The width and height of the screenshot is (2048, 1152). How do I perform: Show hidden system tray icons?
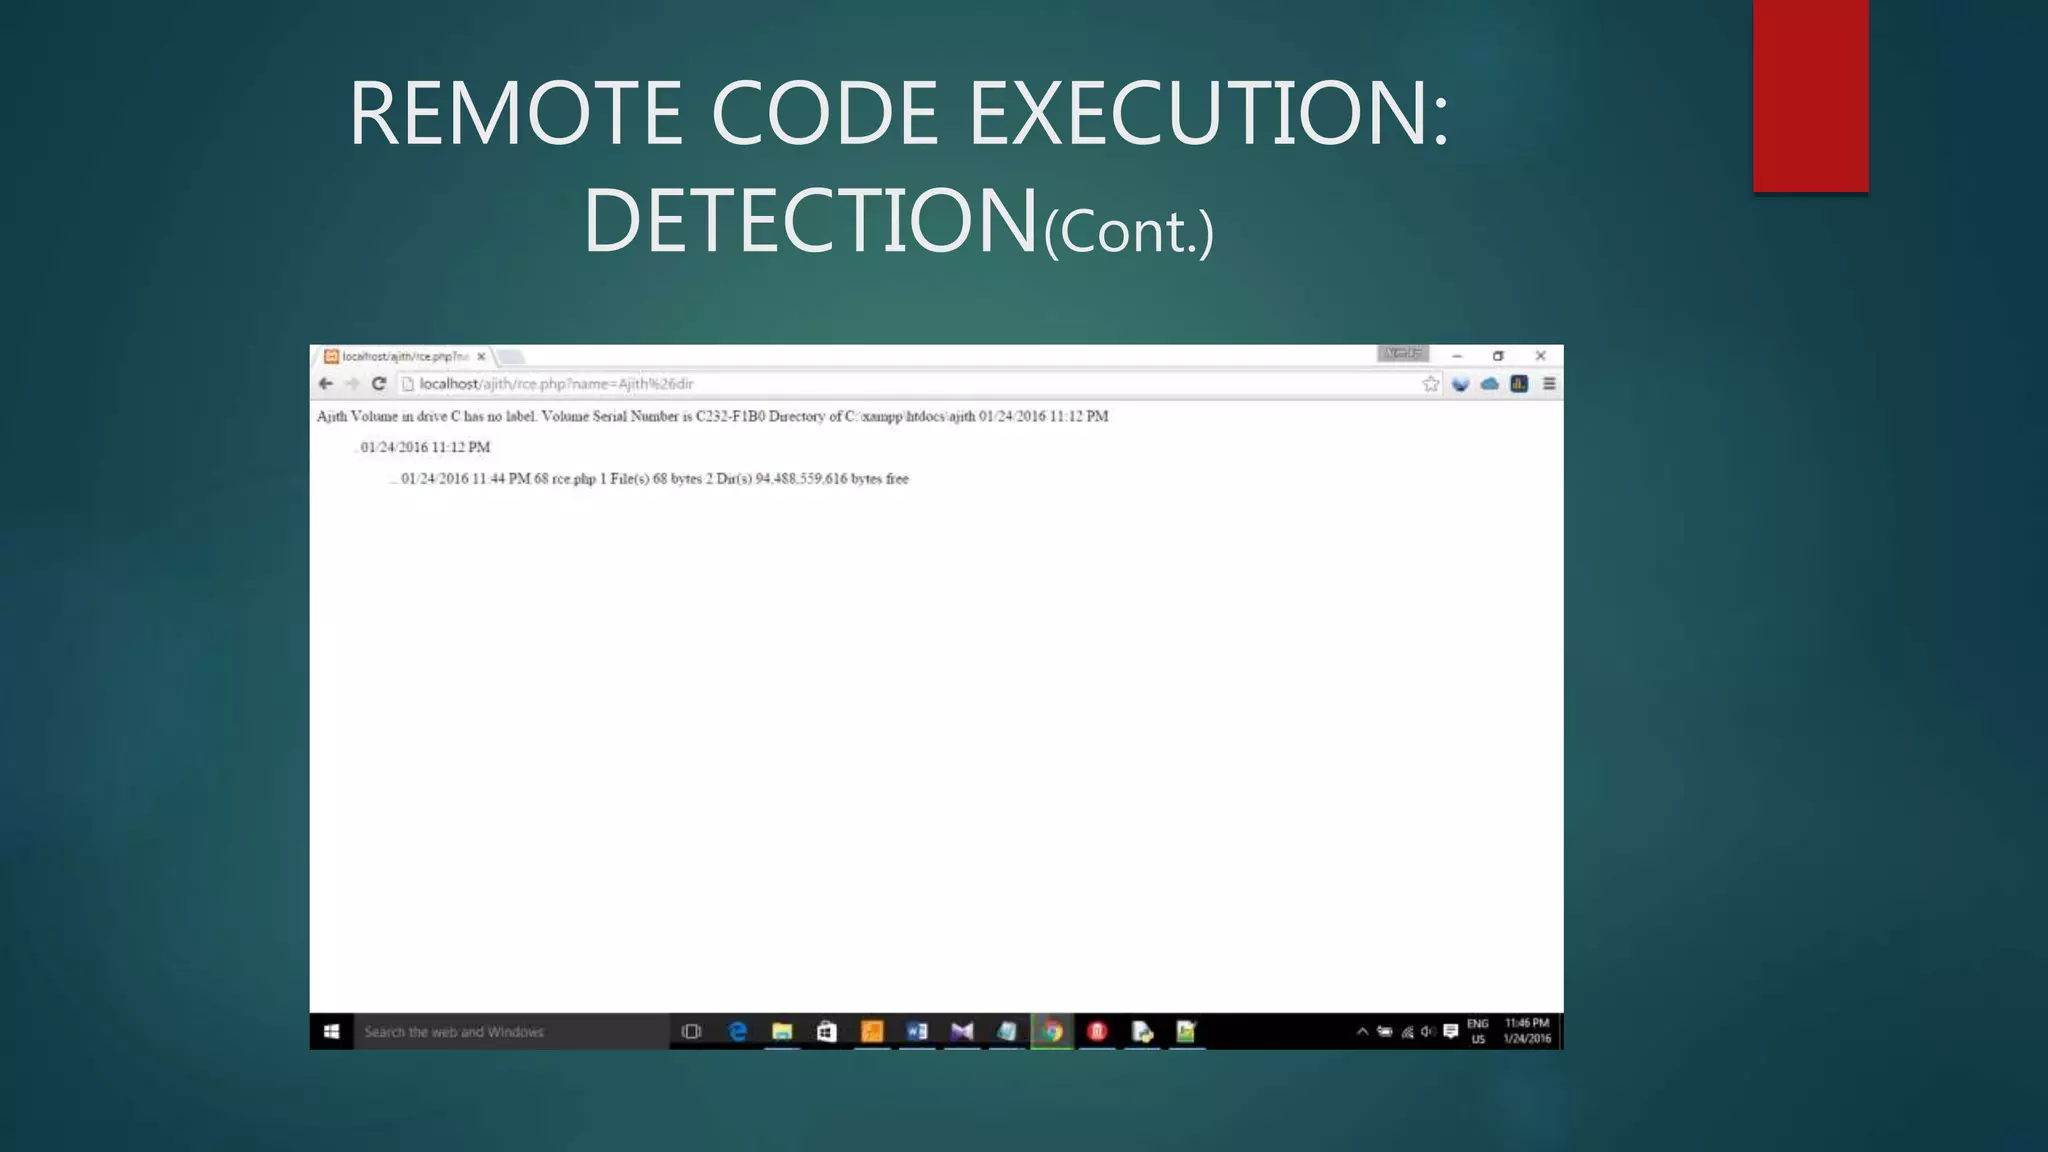(1362, 1031)
